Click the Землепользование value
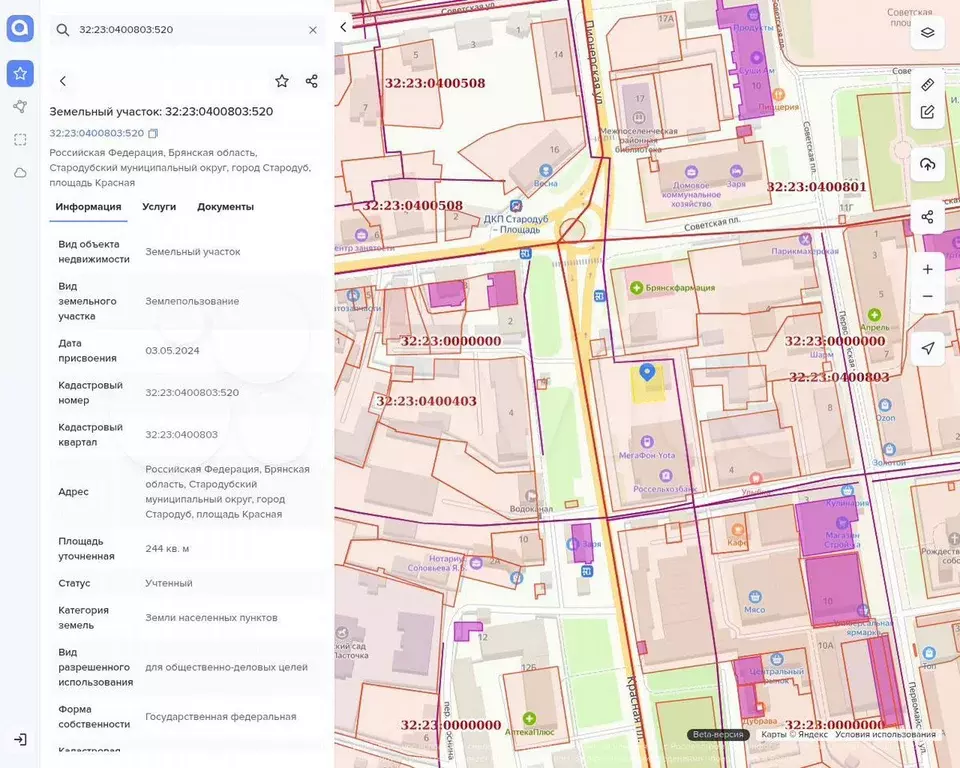The height and width of the screenshot is (768, 960). (192, 301)
